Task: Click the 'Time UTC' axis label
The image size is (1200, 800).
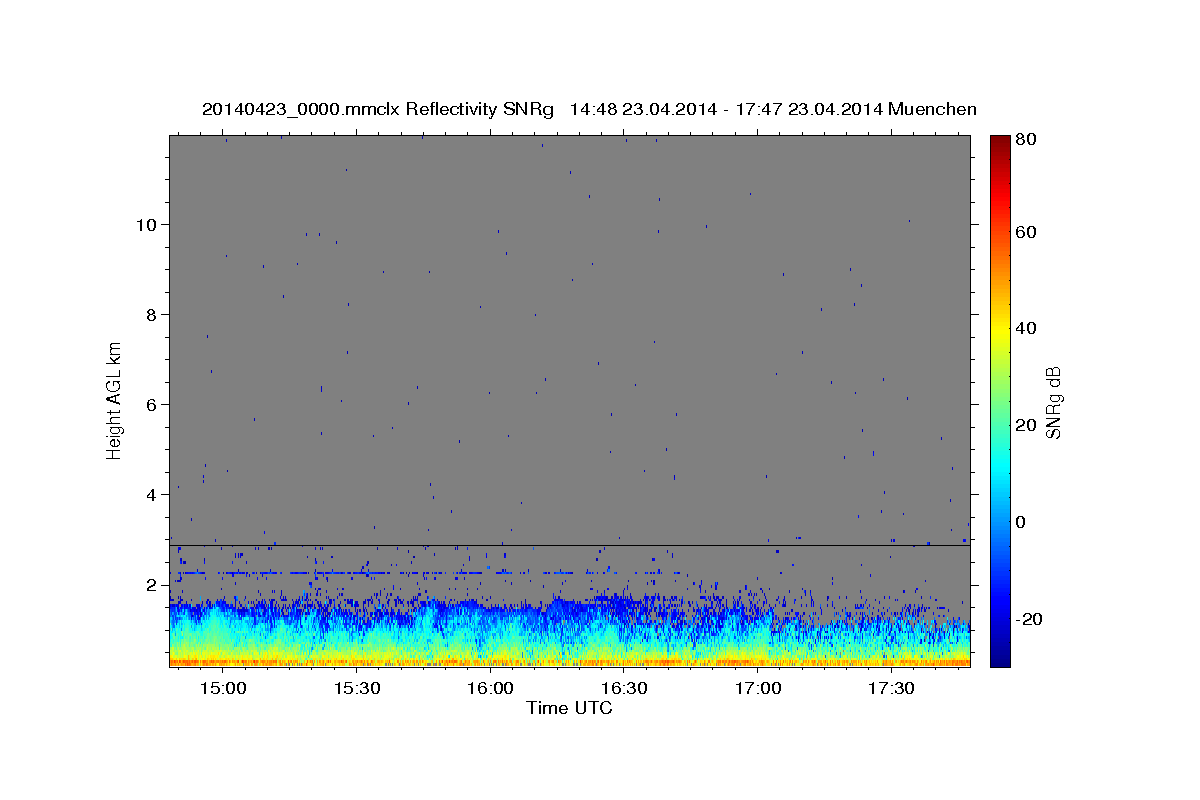Action: (x=569, y=708)
